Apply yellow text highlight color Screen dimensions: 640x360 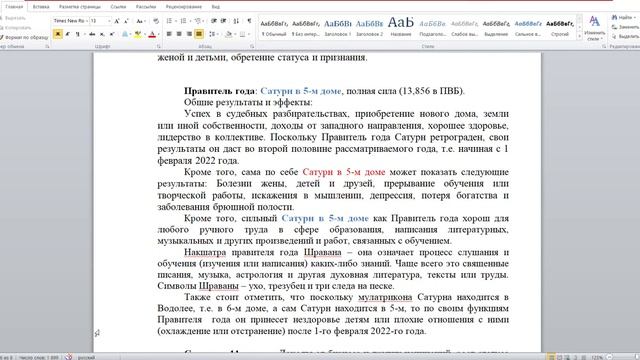pos(138,34)
